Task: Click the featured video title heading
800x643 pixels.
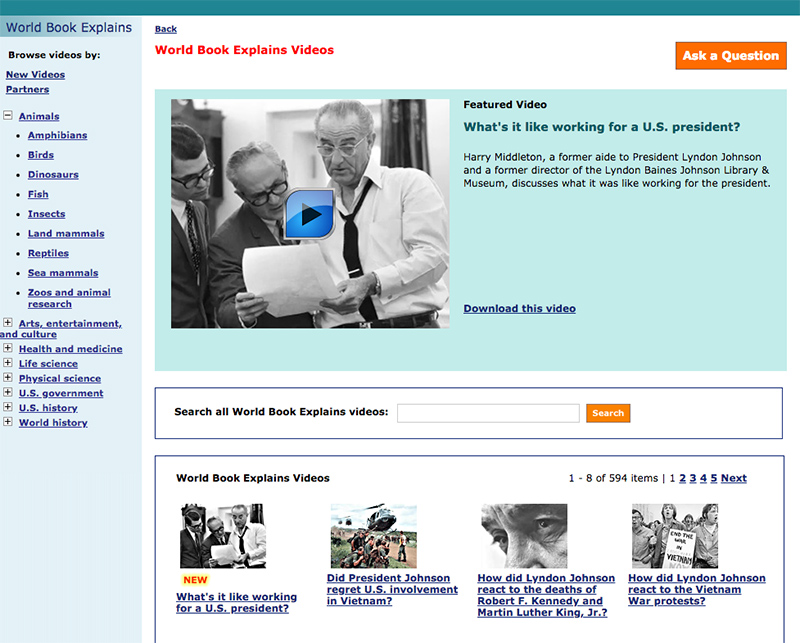Action: click(602, 127)
